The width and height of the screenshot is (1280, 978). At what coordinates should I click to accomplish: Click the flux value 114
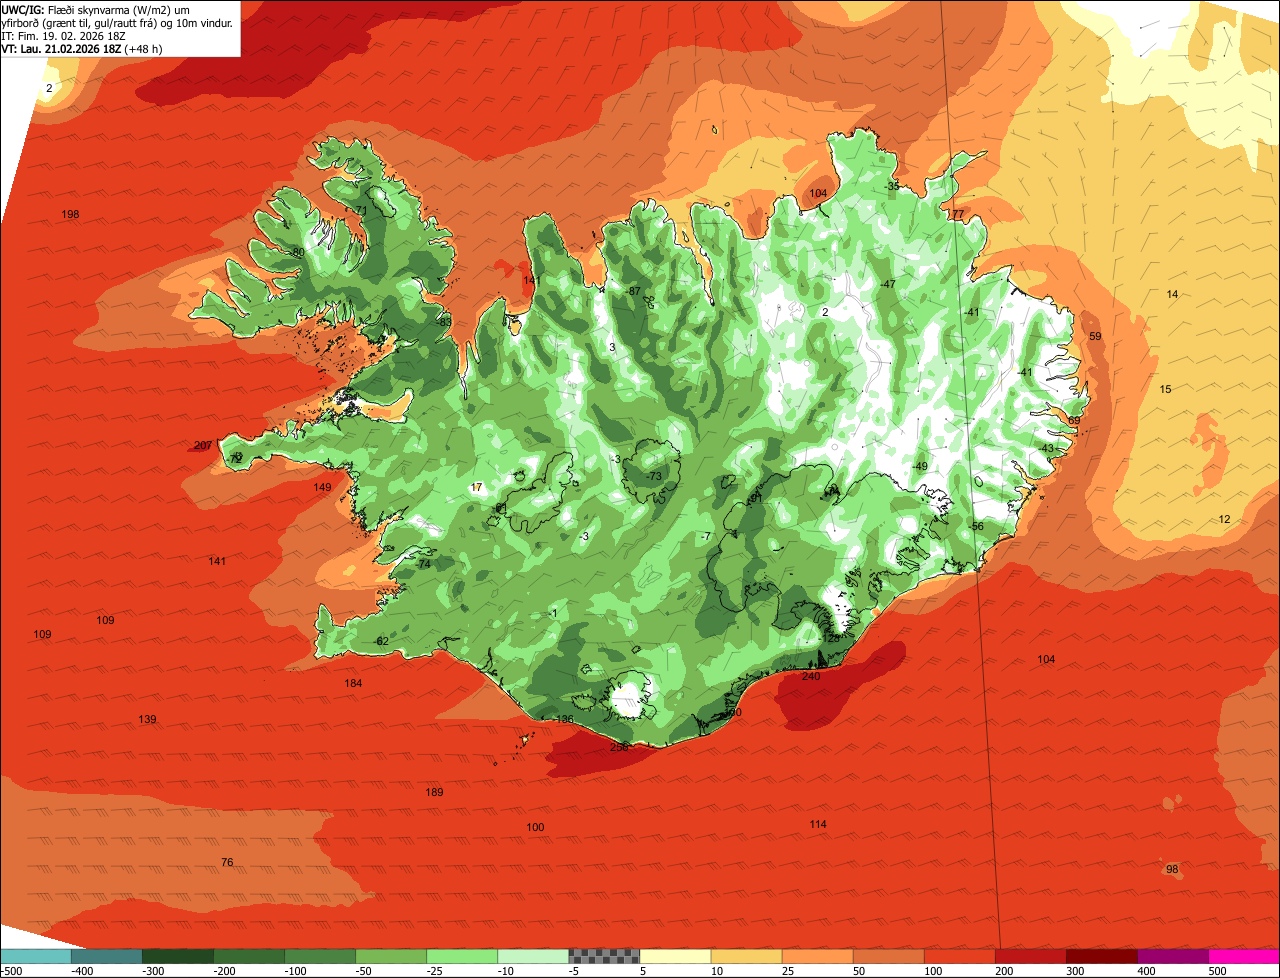tap(818, 825)
